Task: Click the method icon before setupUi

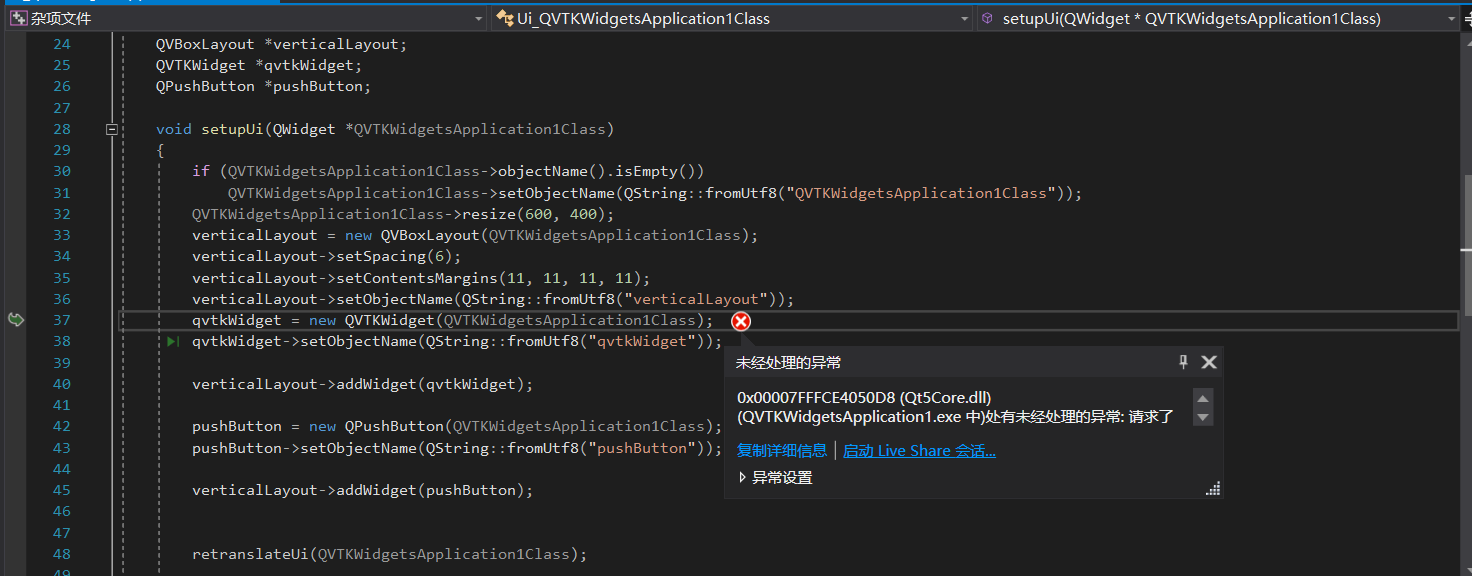Action: (987, 17)
